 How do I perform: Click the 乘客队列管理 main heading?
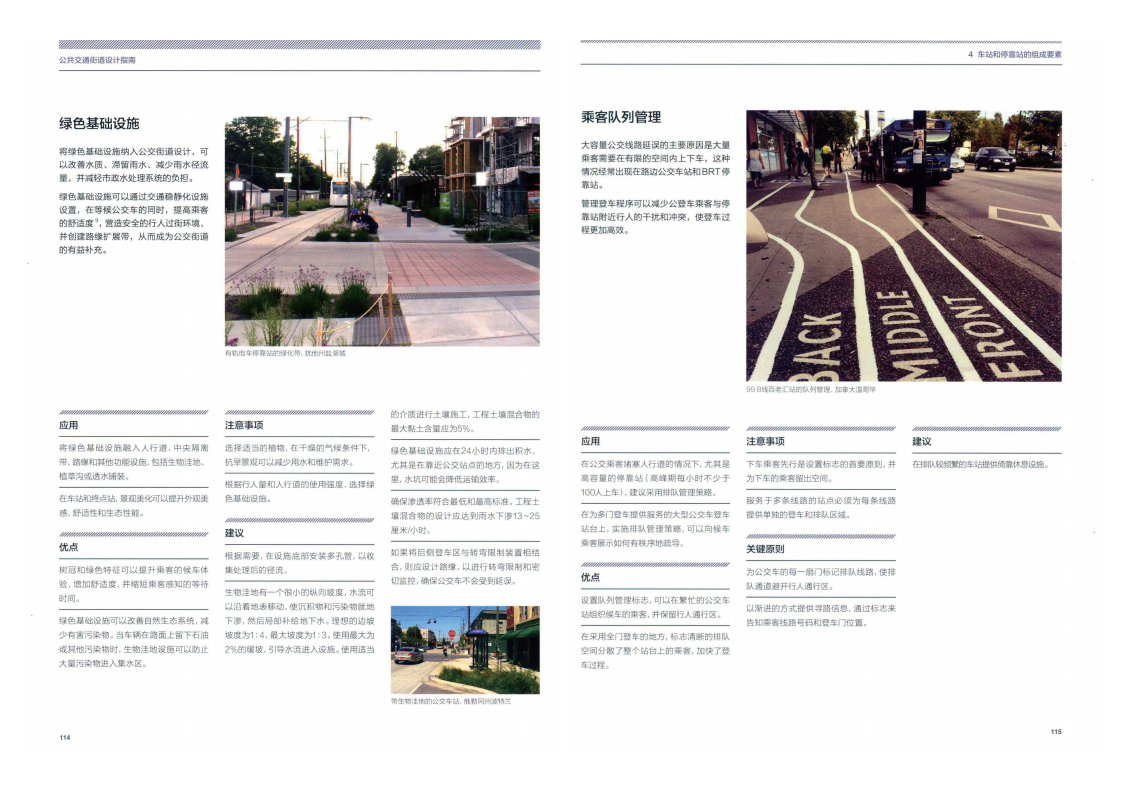(x=621, y=117)
